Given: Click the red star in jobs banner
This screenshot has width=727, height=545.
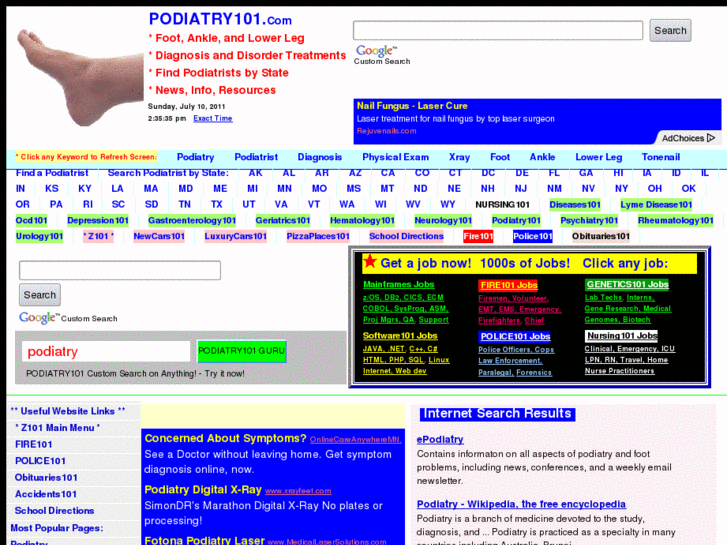Looking at the screenshot, I should tap(370, 261).
